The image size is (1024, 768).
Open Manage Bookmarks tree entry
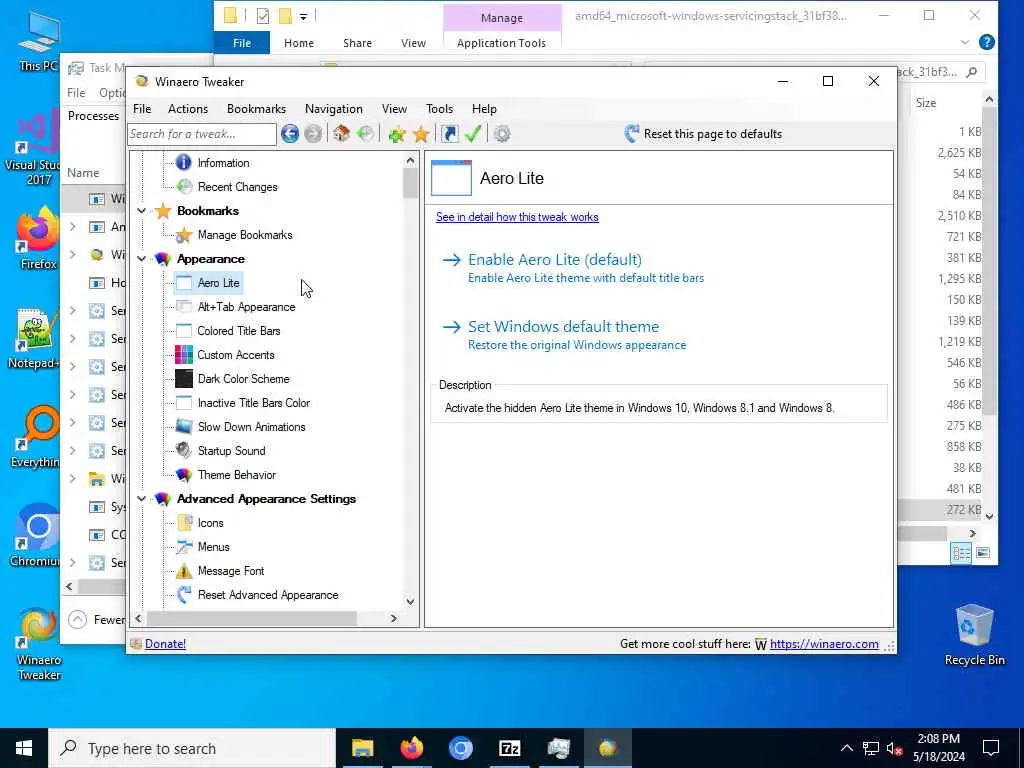(245, 235)
